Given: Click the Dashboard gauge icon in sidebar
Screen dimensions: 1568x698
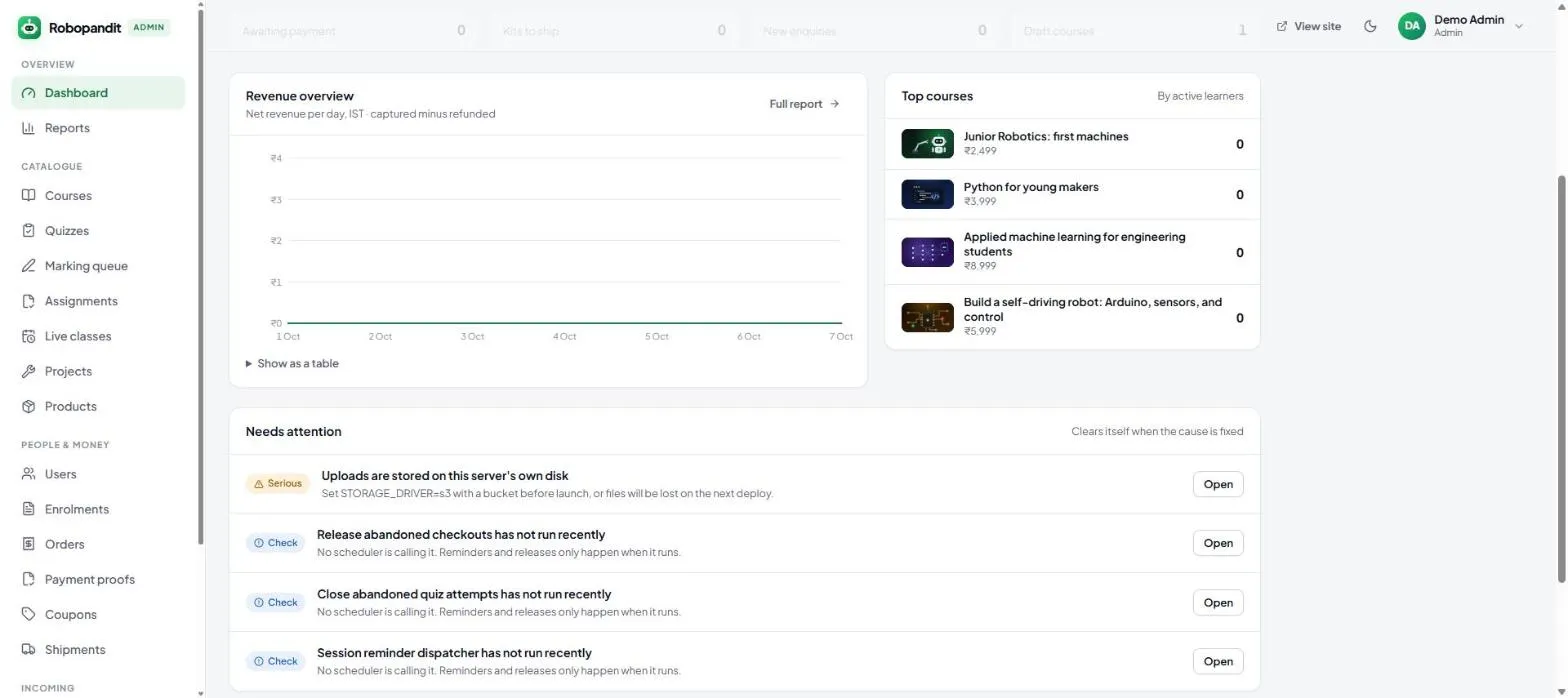Looking at the screenshot, I should [x=28, y=93].
